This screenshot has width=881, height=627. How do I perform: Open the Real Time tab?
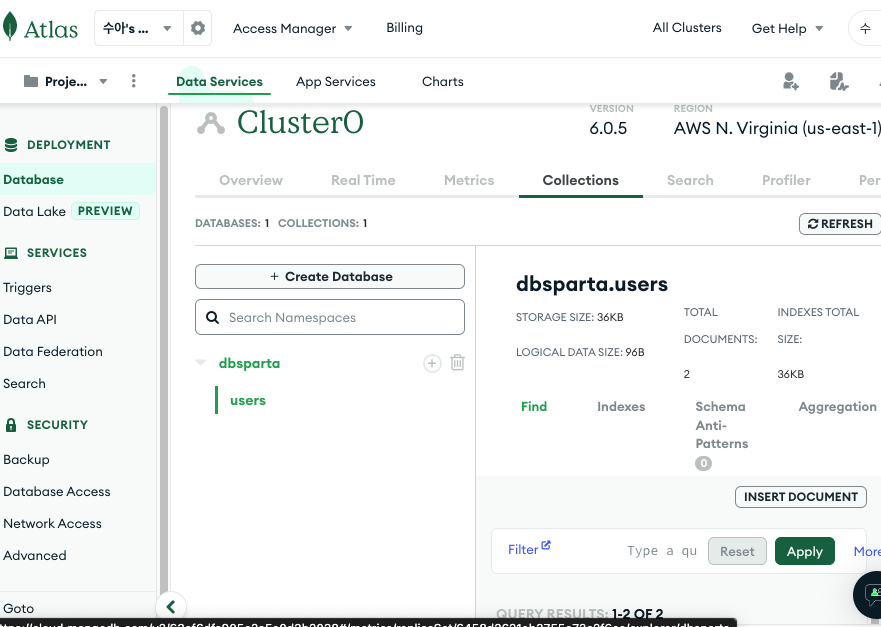[363, 180]
